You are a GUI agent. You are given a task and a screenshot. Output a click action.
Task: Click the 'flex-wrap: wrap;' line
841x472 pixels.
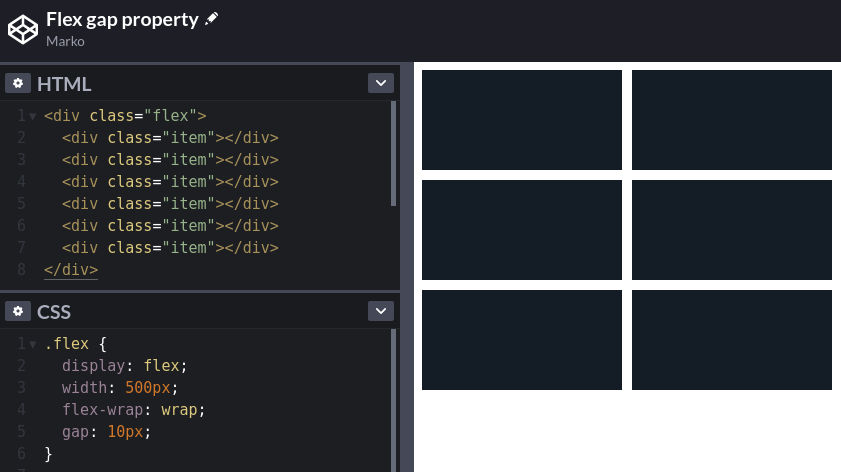coord(134,410)
